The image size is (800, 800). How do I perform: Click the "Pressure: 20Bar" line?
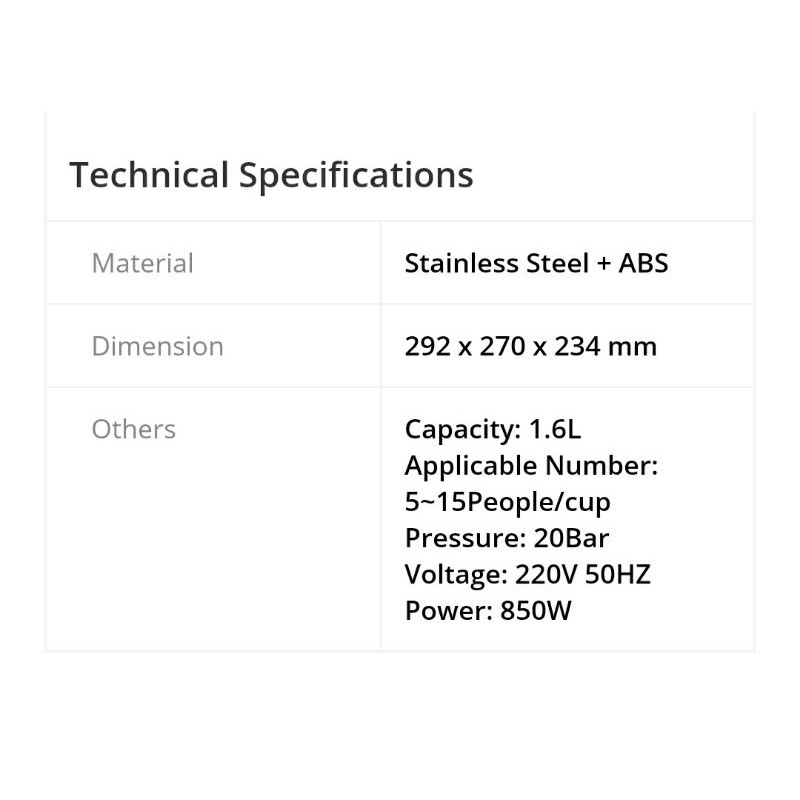506,538
